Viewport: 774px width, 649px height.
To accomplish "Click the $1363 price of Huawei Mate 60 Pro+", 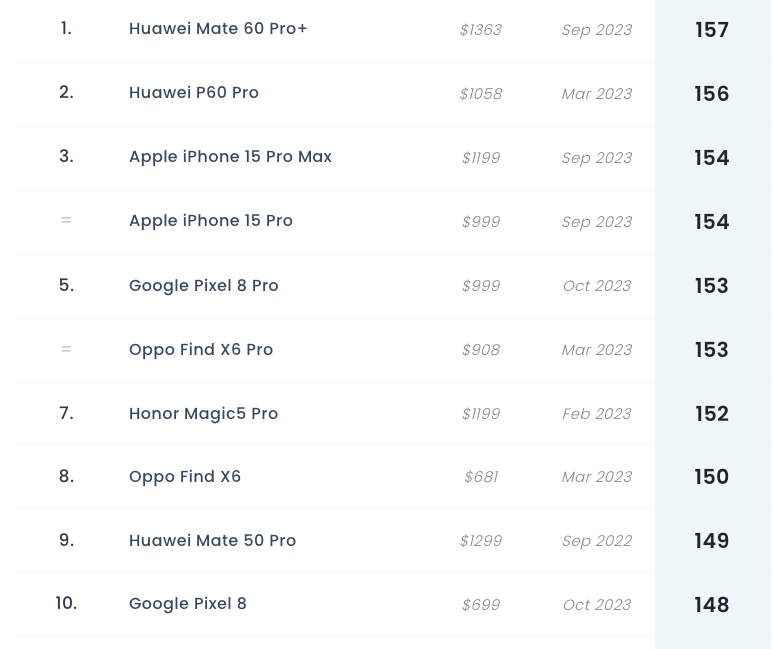I will coord(481,30).
